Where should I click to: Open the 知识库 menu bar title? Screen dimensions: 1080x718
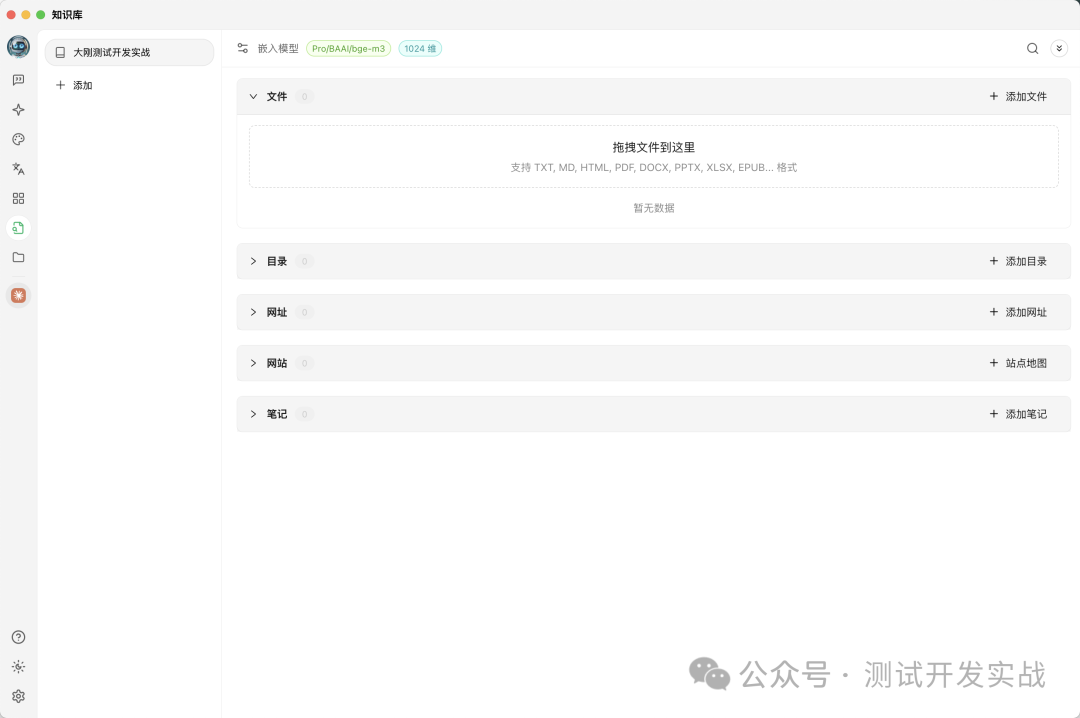[x=67, y=14]
